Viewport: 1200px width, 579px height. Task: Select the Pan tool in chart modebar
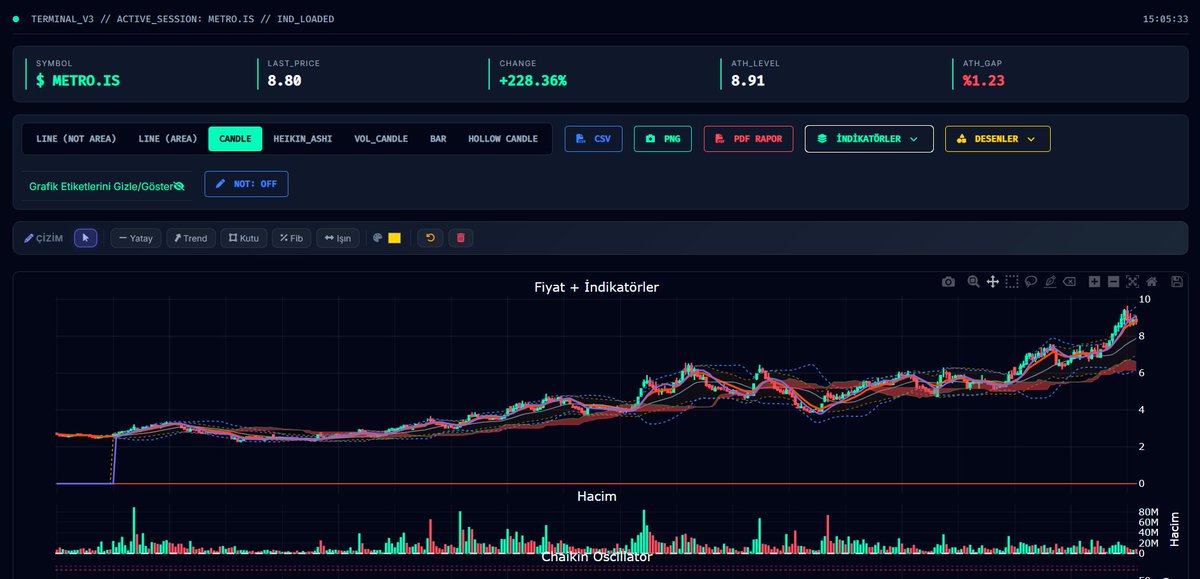[993, 282]
